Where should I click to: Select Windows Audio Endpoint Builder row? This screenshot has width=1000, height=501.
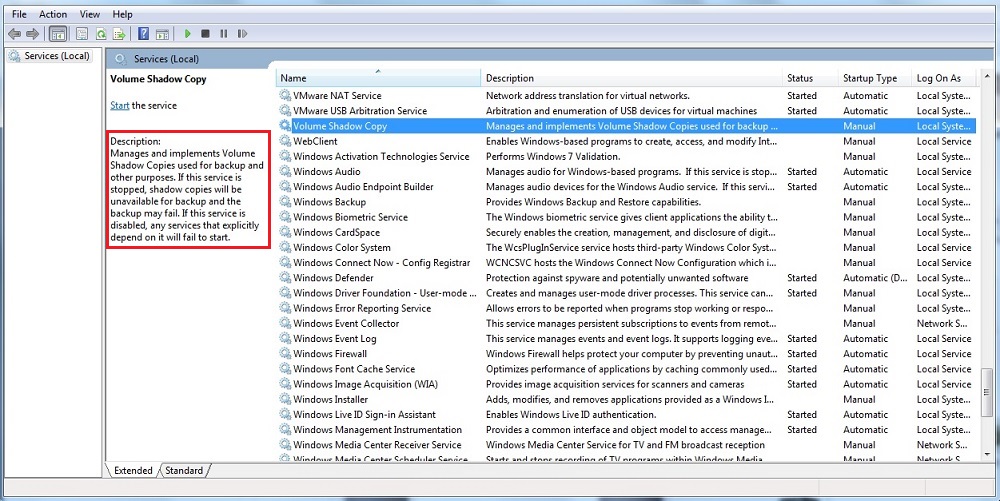(626, 187)
